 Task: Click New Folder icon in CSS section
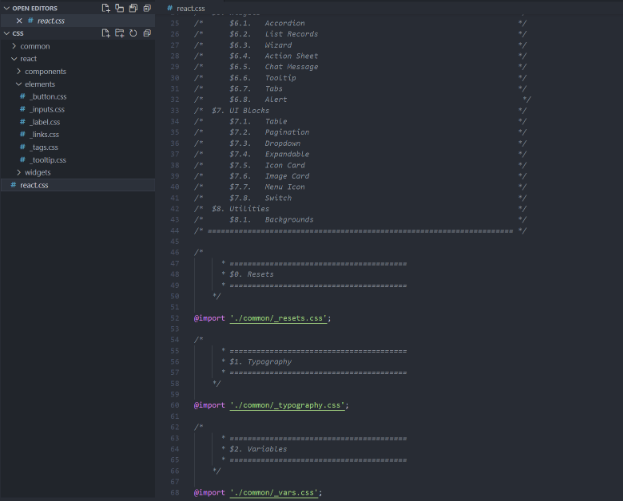120,33
